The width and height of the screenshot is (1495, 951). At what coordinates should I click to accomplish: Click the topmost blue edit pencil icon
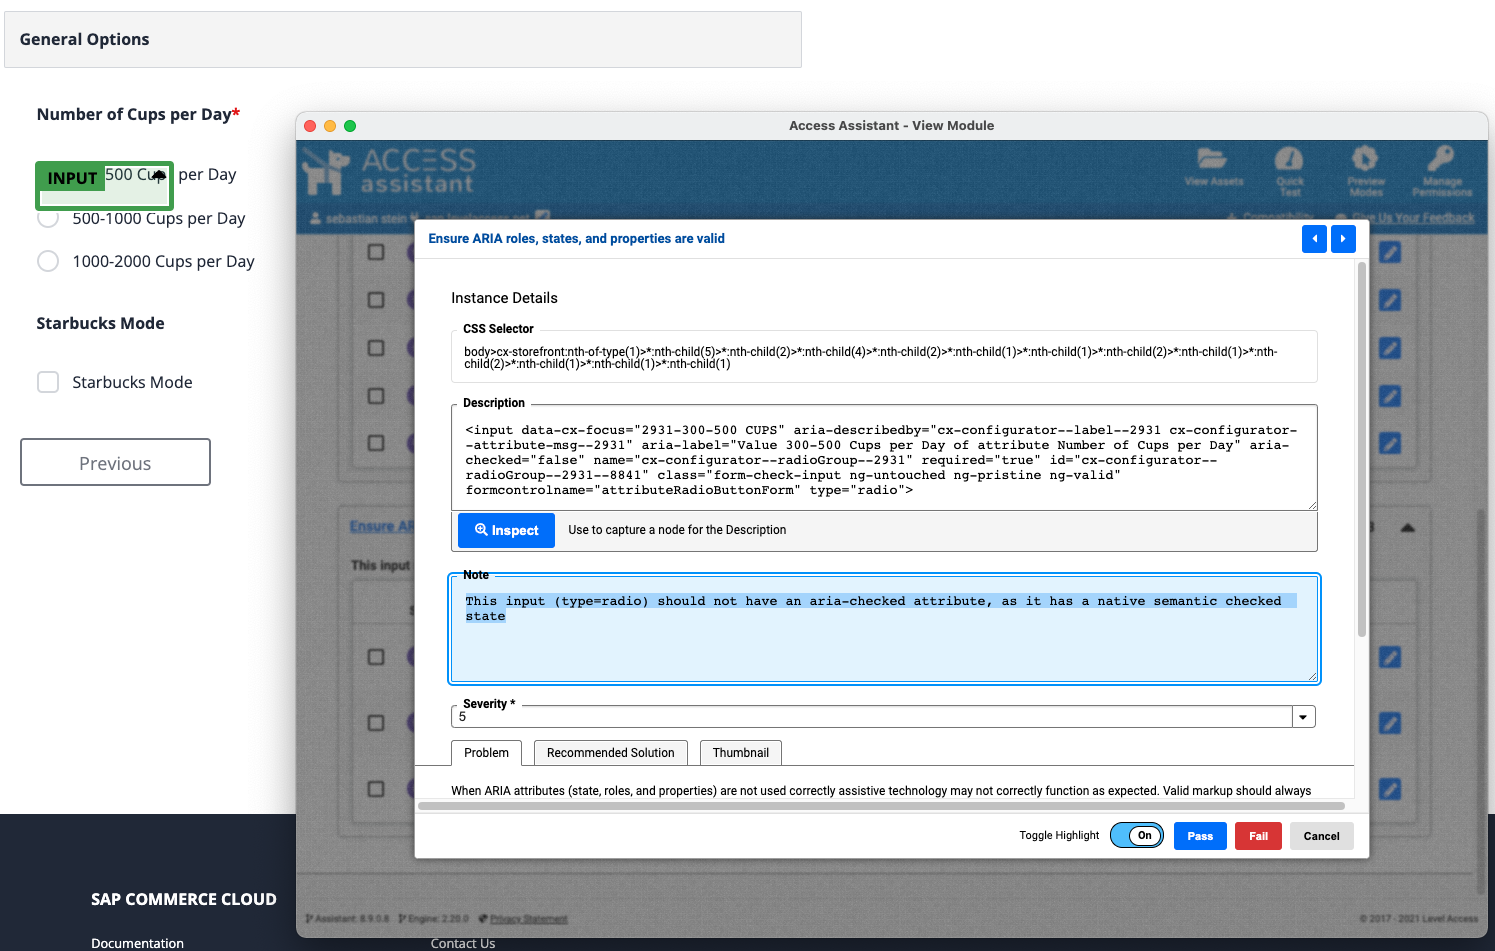pyautogui.click(x=1390, y=252)
